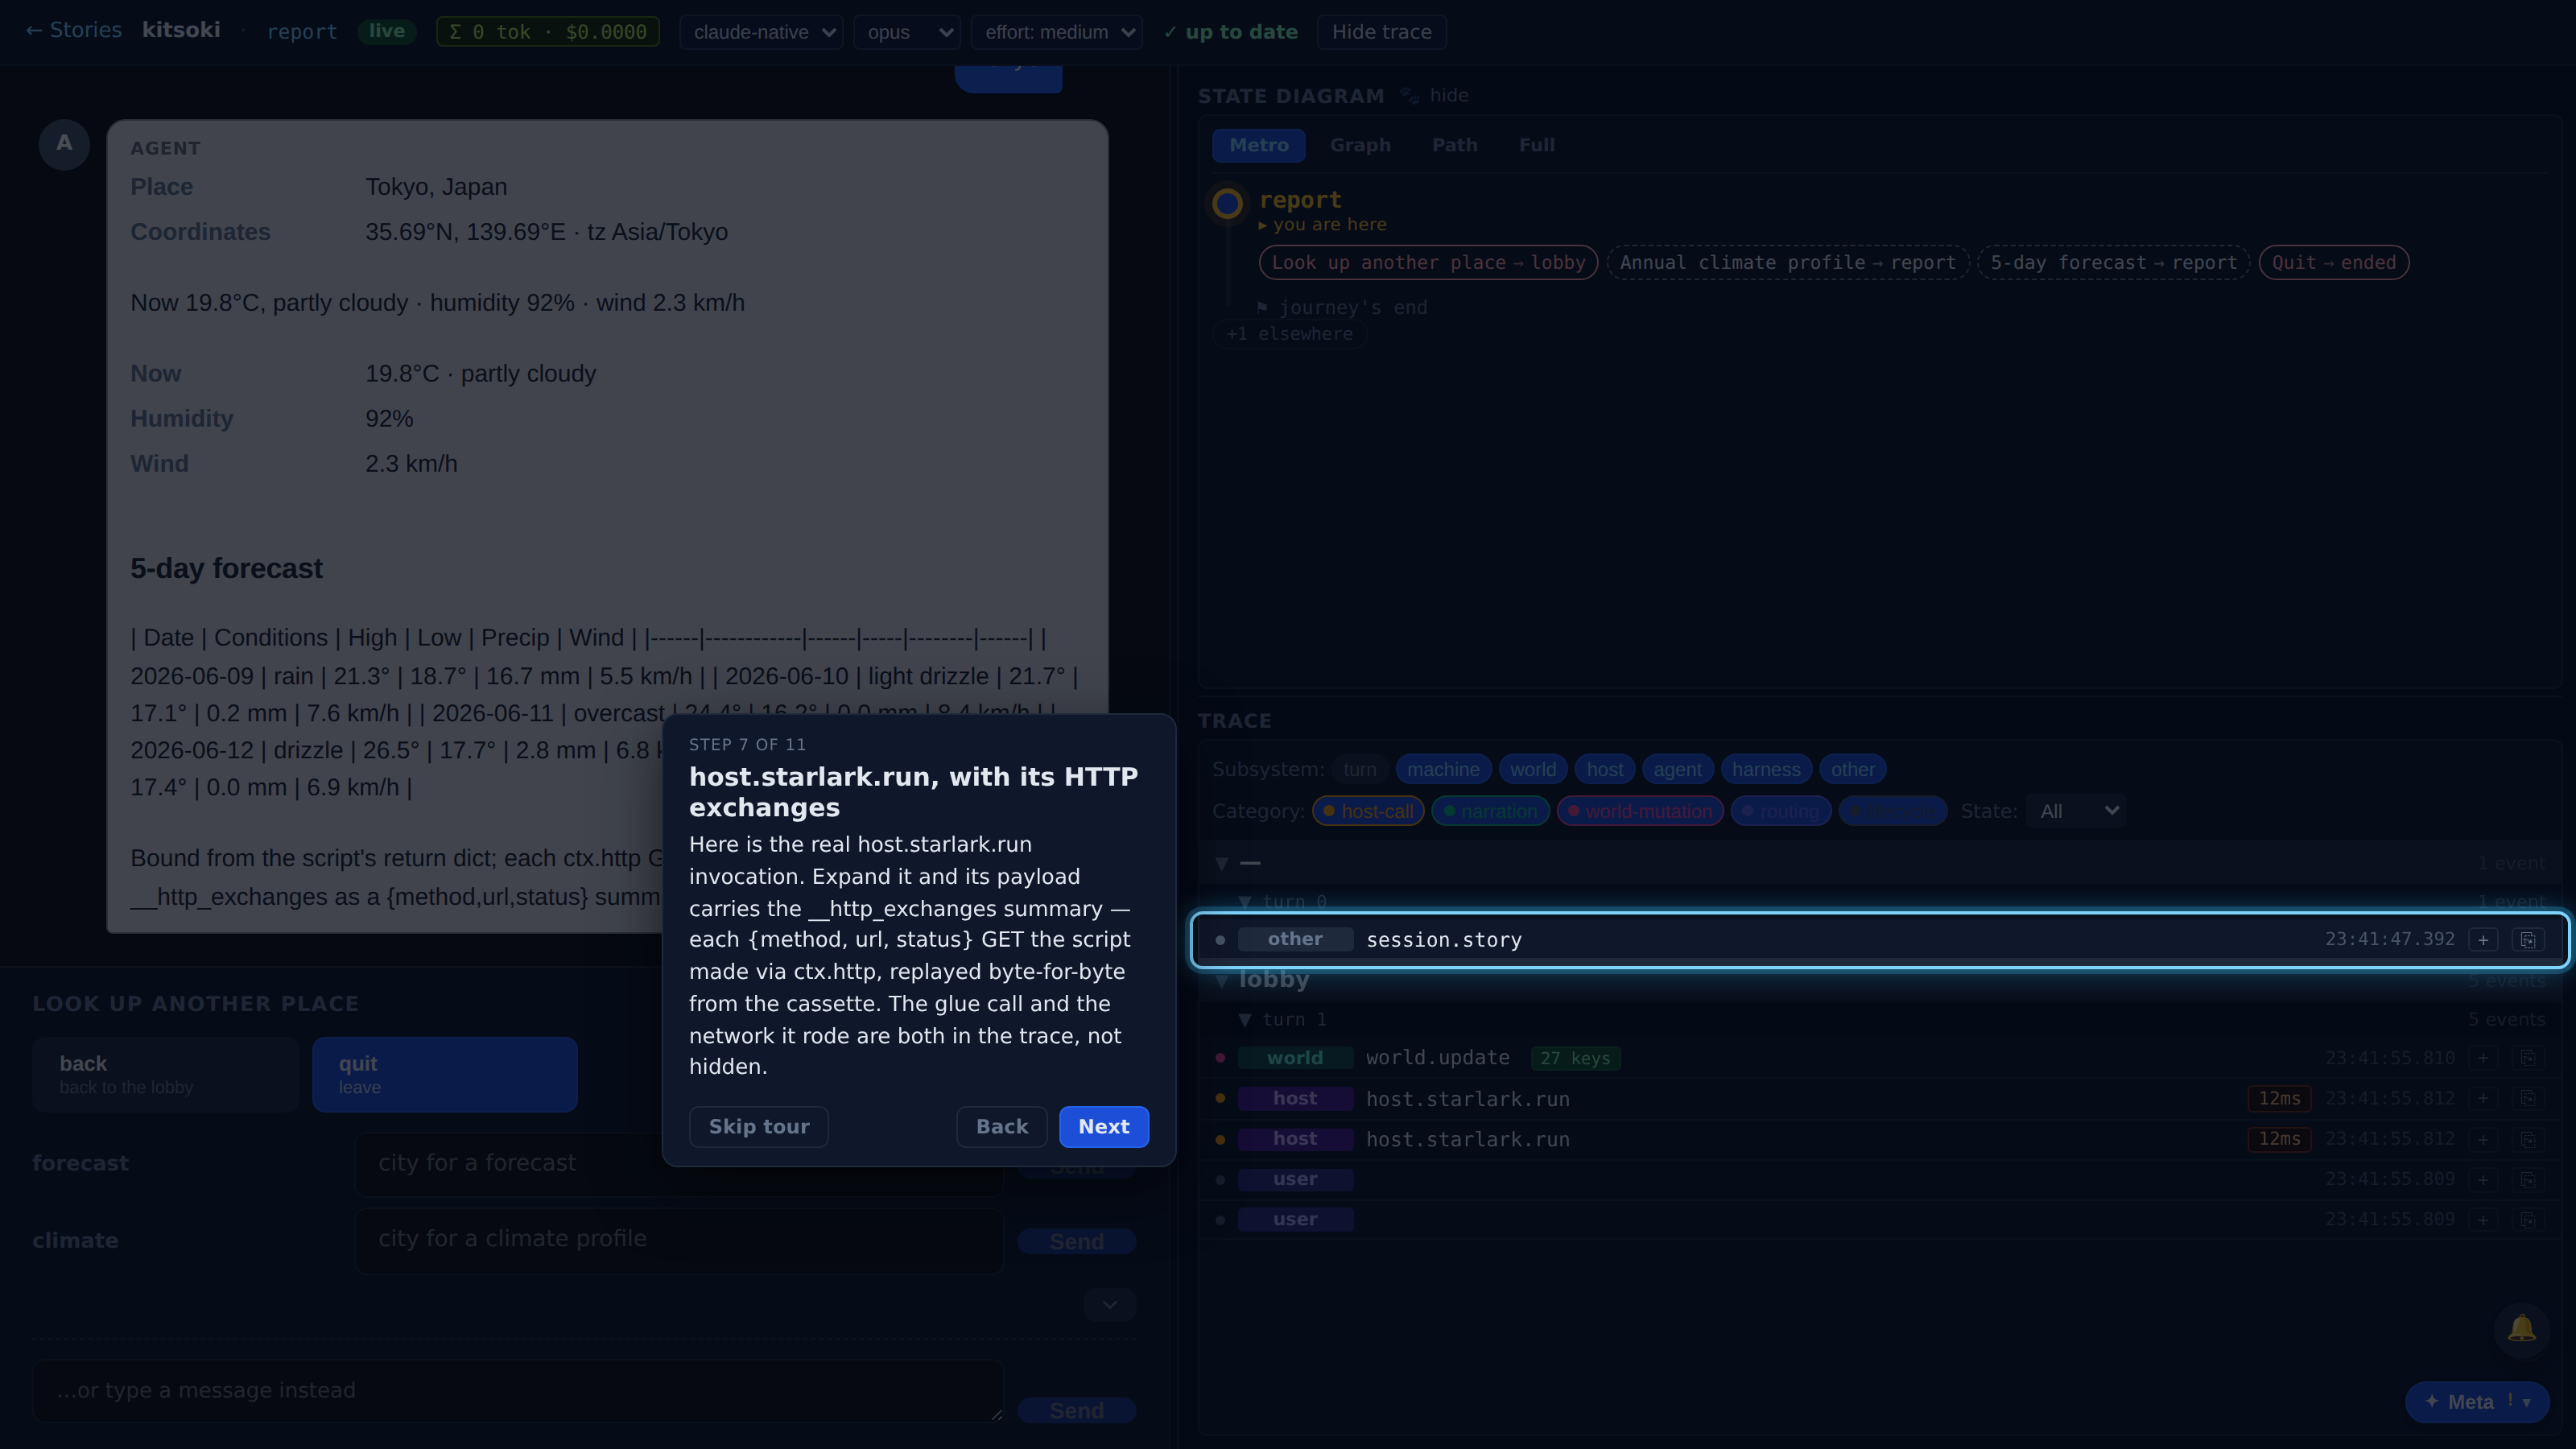This screenshot has height=1449, width=2576.
Task: Skip the tour
Action: point(759,1127)
